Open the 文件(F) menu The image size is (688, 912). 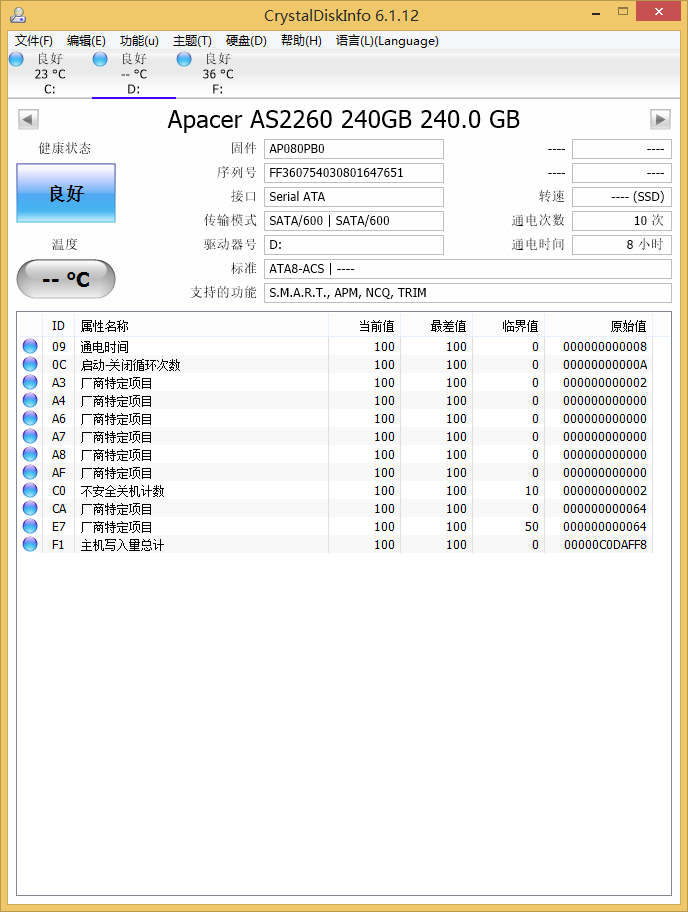pyautogui.click(x=34, y=41)
